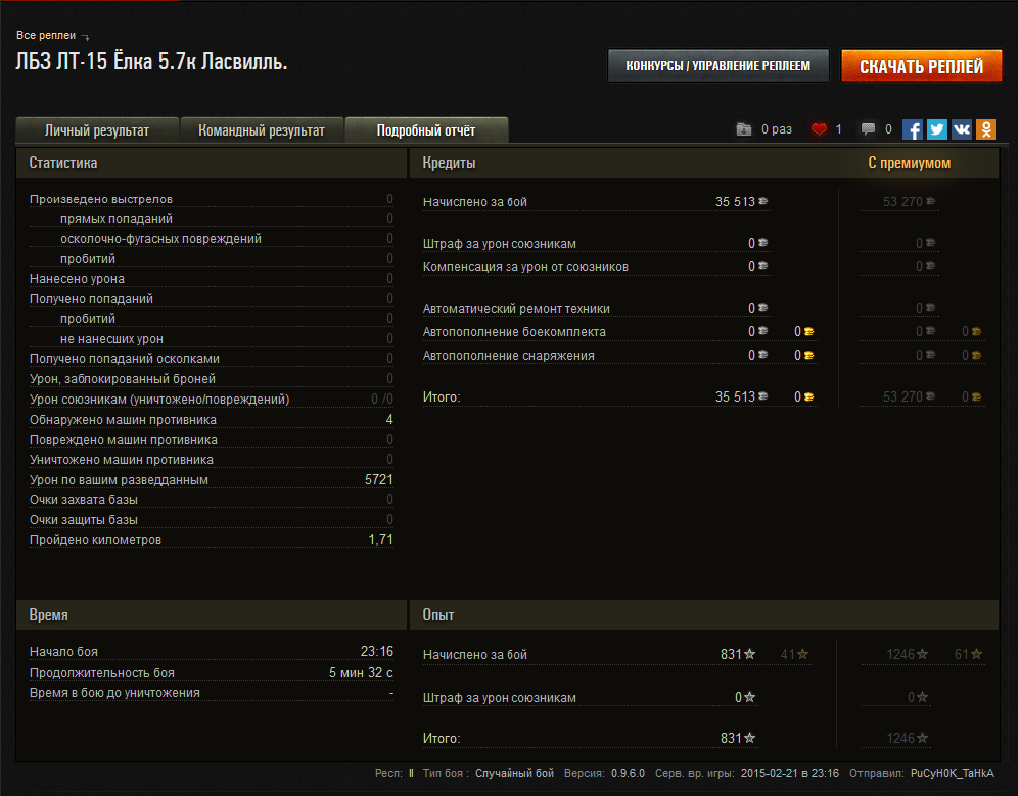Open the Командный результат tab

point(261,130)
